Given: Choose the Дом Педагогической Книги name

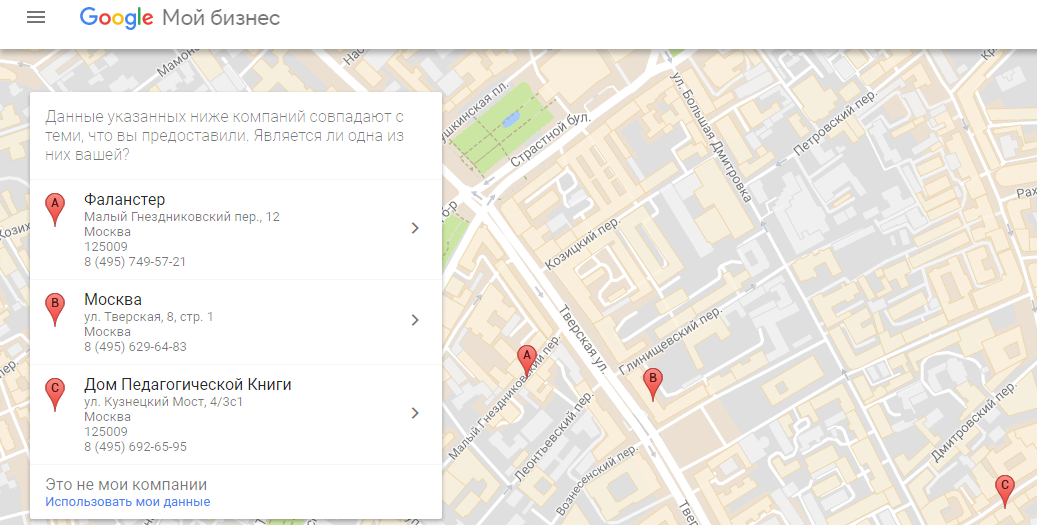Looking at the screenshot, I should (188, 385).
